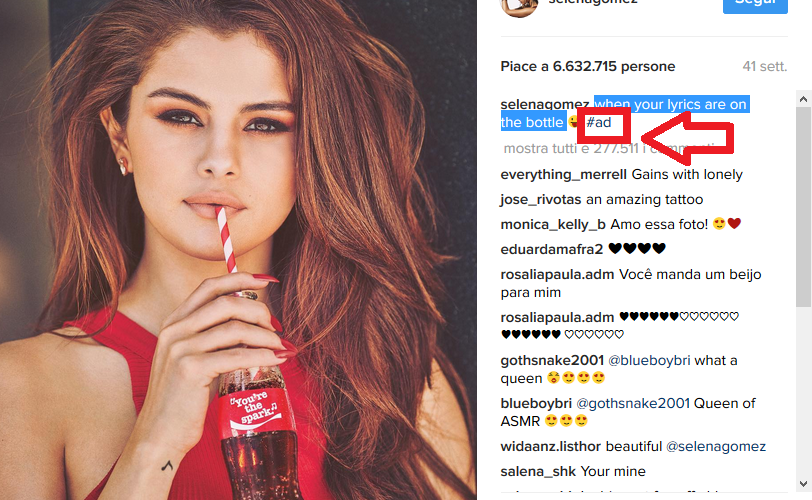The image size is (812, 500).
Task: Open selenagomez username in caption
Action: click(x=545, y=105)
